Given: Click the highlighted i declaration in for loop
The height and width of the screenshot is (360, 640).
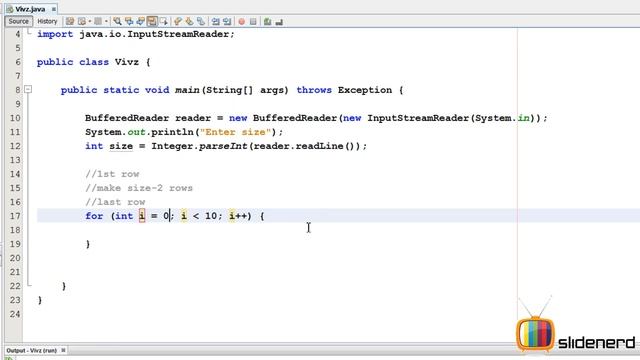Looking at the screenshot, I should (x=142, y=216).
